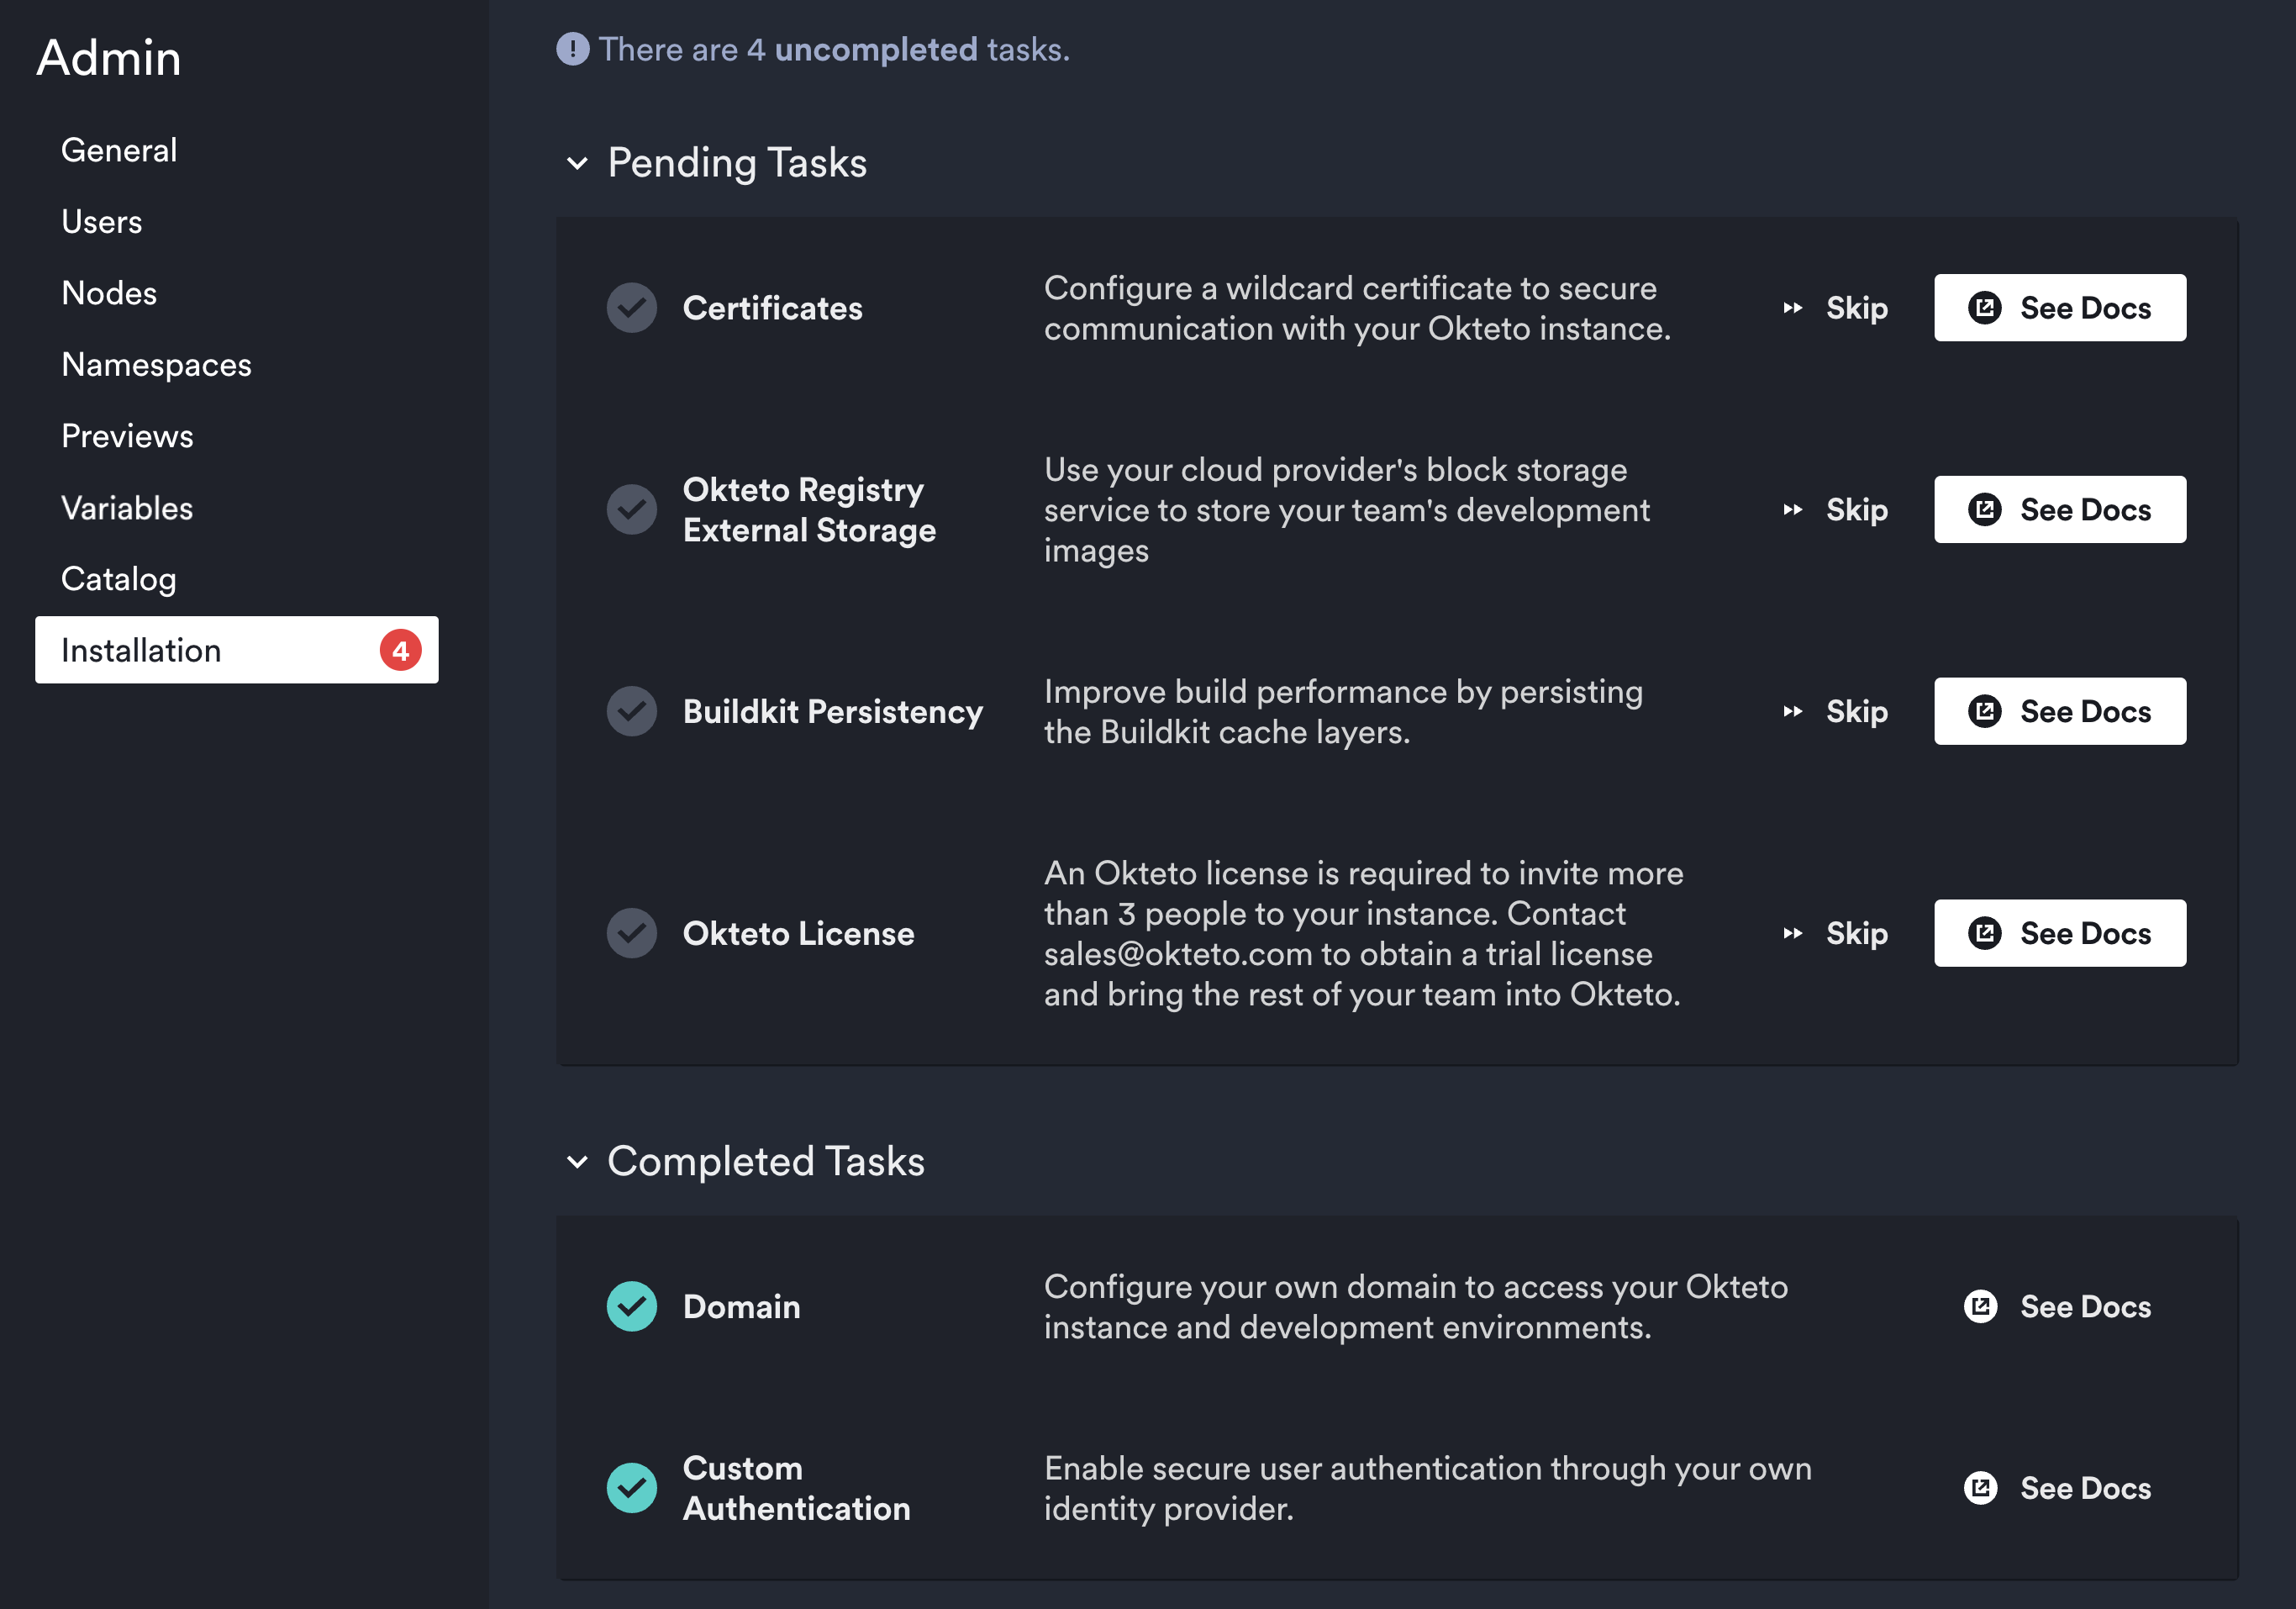Viewport: 2296px width, 1609px height.
Task: Open the Nodes admin page
Action: tap(109, 293)
